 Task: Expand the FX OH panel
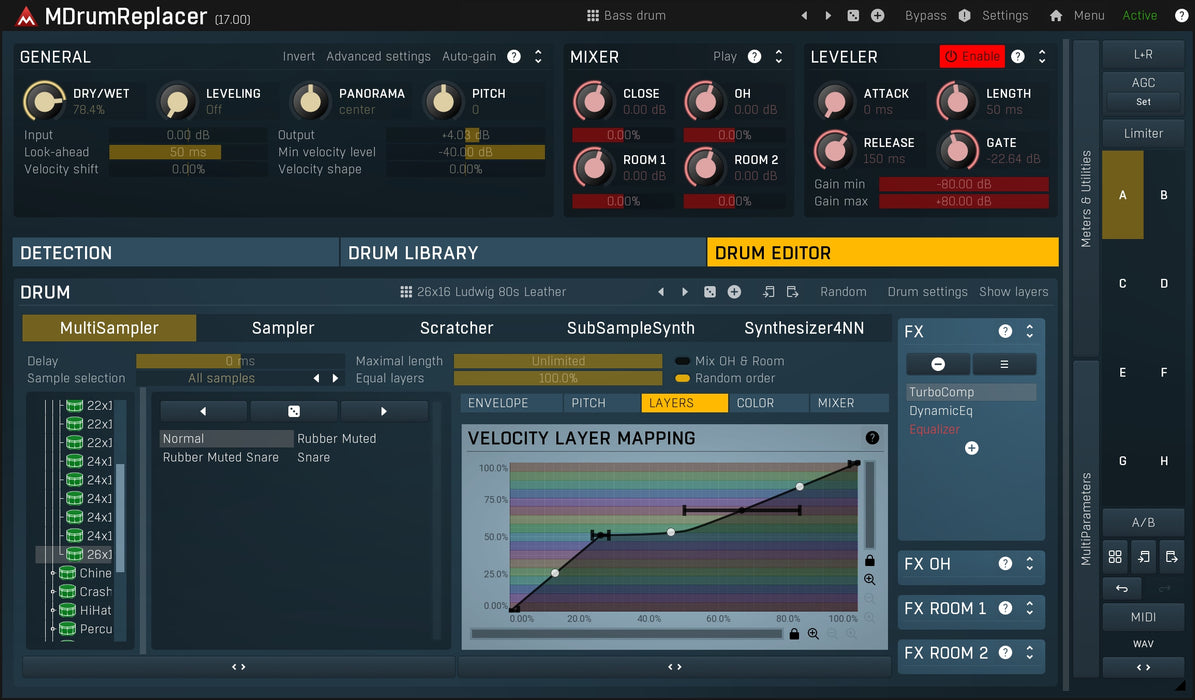click(1029, 564)
